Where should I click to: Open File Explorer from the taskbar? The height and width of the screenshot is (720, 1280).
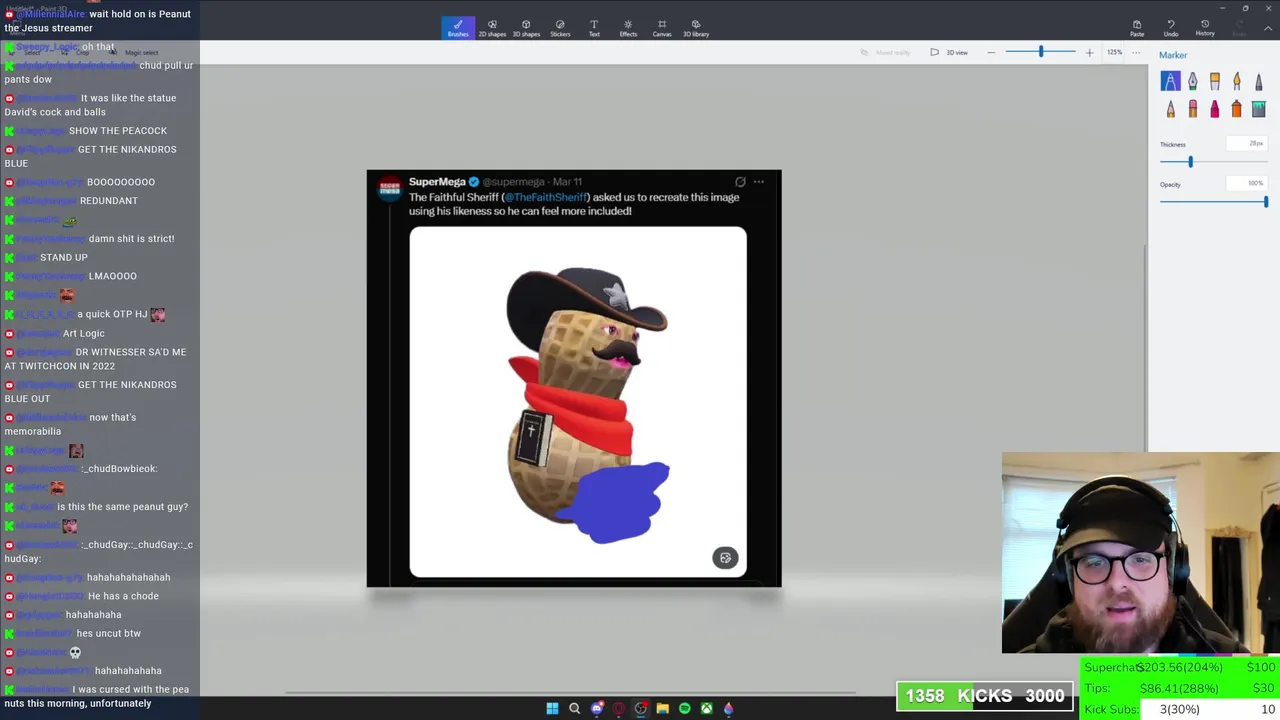pos(662,709)
